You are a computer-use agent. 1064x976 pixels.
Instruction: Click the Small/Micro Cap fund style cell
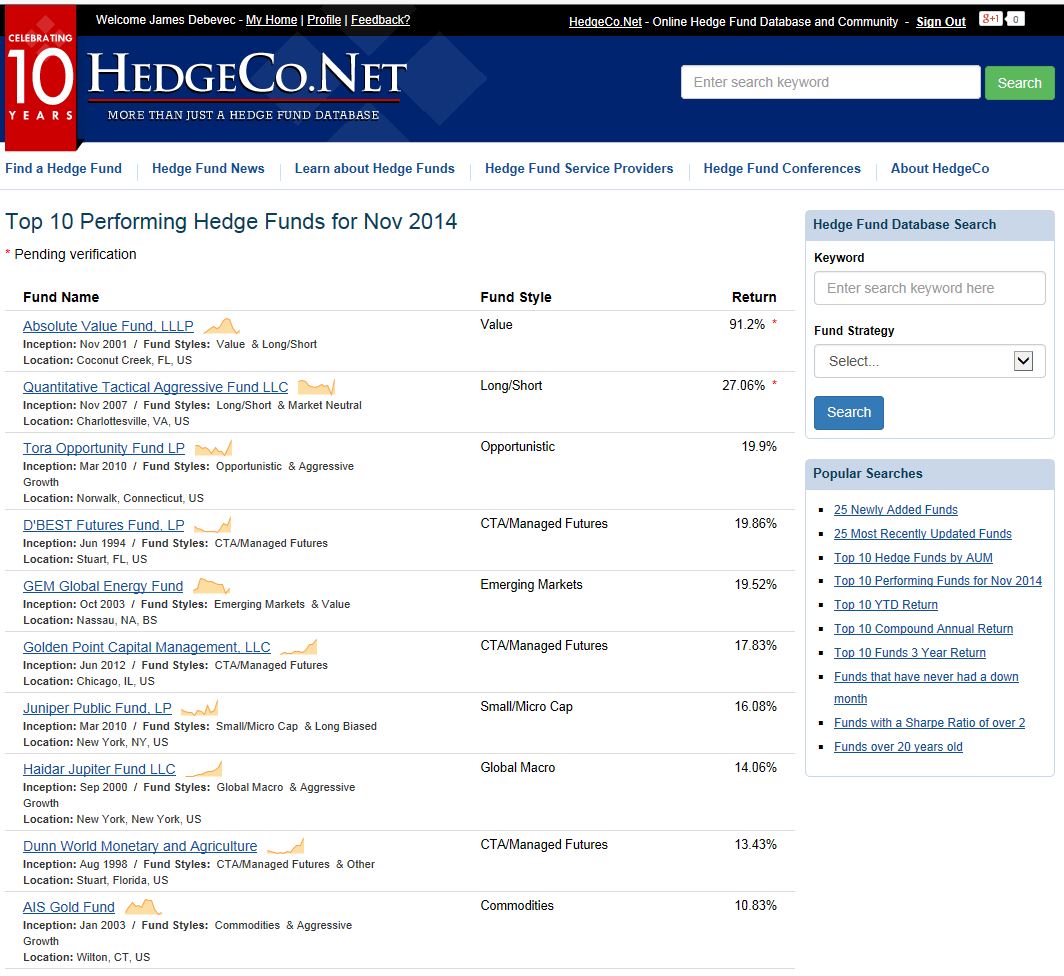(527, 707)
